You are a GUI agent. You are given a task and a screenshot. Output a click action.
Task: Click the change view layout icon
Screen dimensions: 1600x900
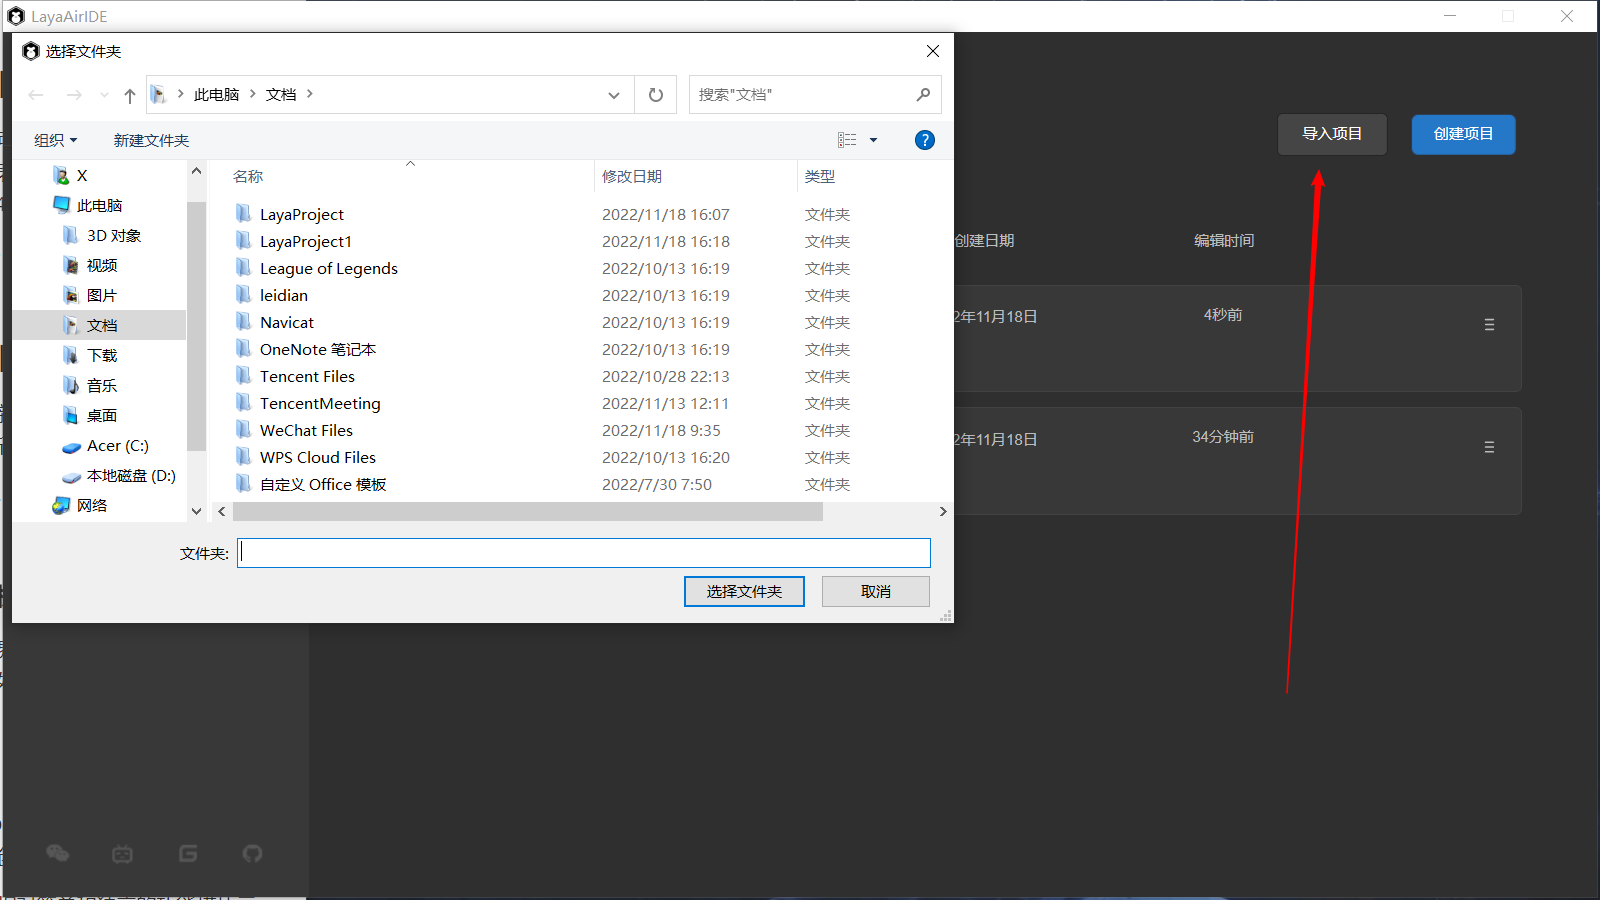tap(847, 140)
